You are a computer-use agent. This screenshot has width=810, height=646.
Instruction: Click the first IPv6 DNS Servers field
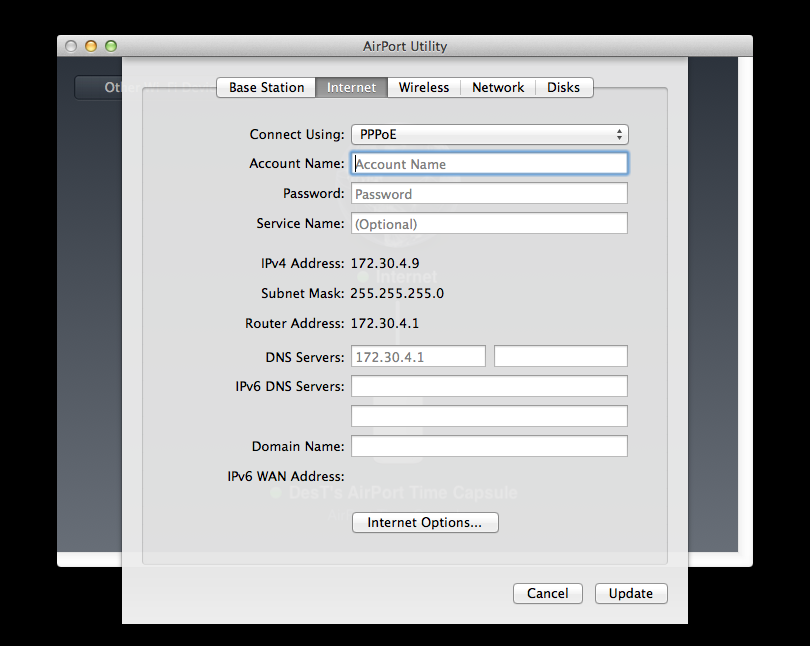click(x=489, y=386)
